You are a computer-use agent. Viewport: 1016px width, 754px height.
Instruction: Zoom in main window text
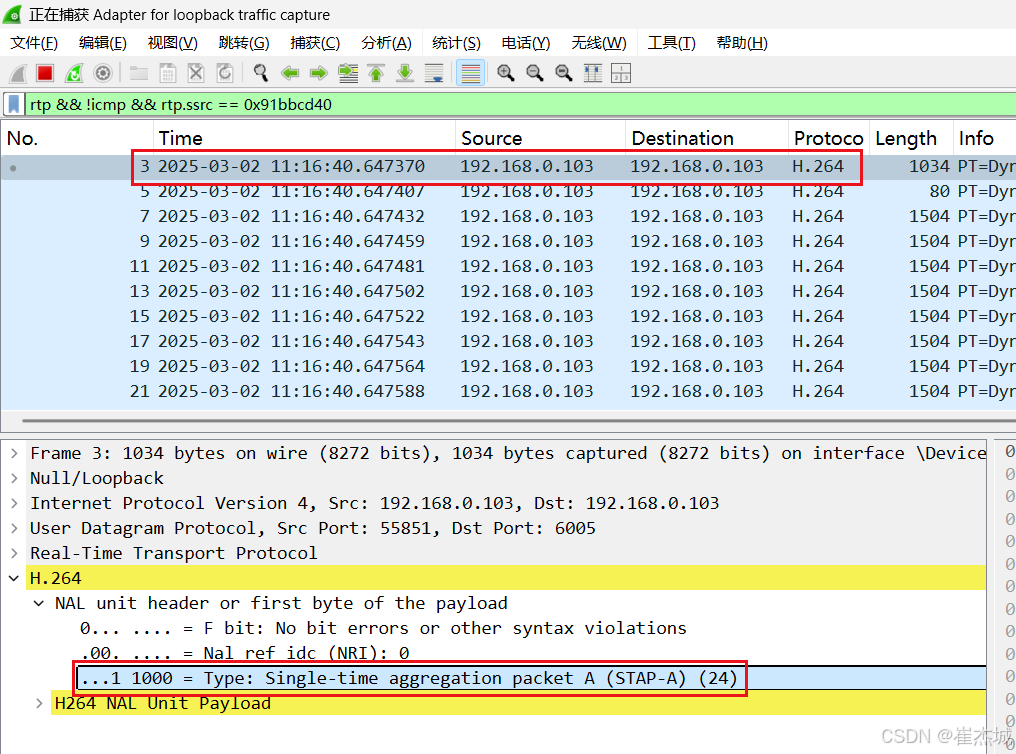tap(505, 73)
